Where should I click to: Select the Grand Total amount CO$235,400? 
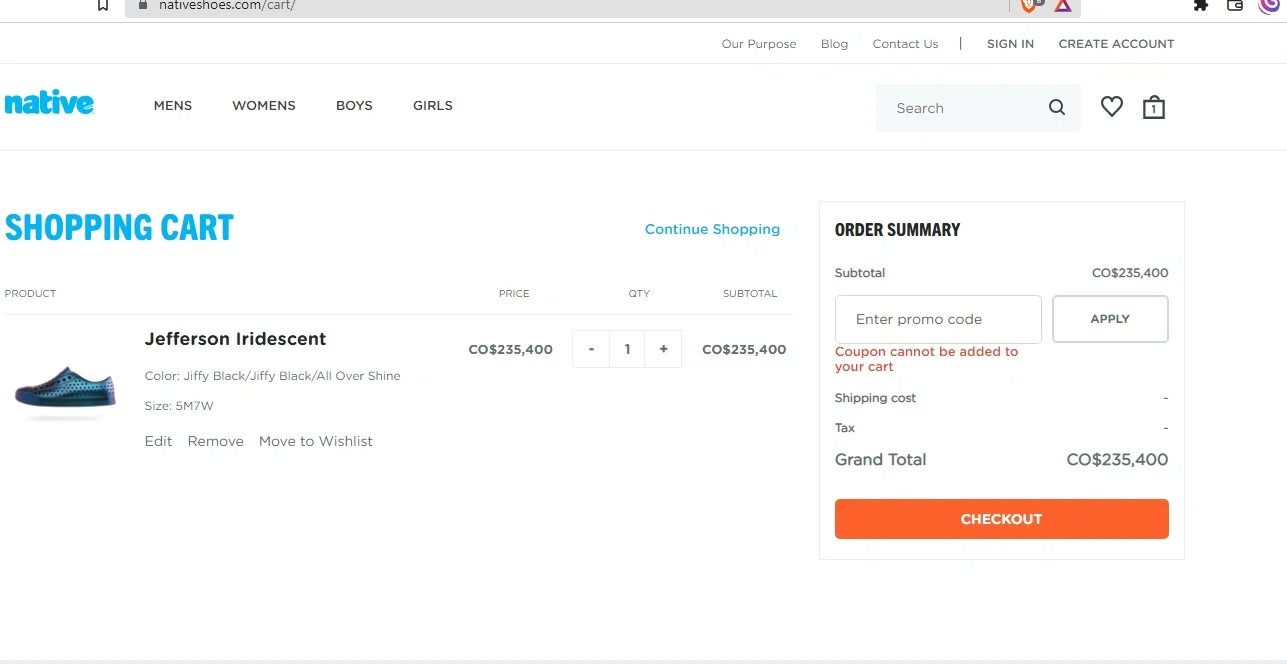(x=1117, y=460)
